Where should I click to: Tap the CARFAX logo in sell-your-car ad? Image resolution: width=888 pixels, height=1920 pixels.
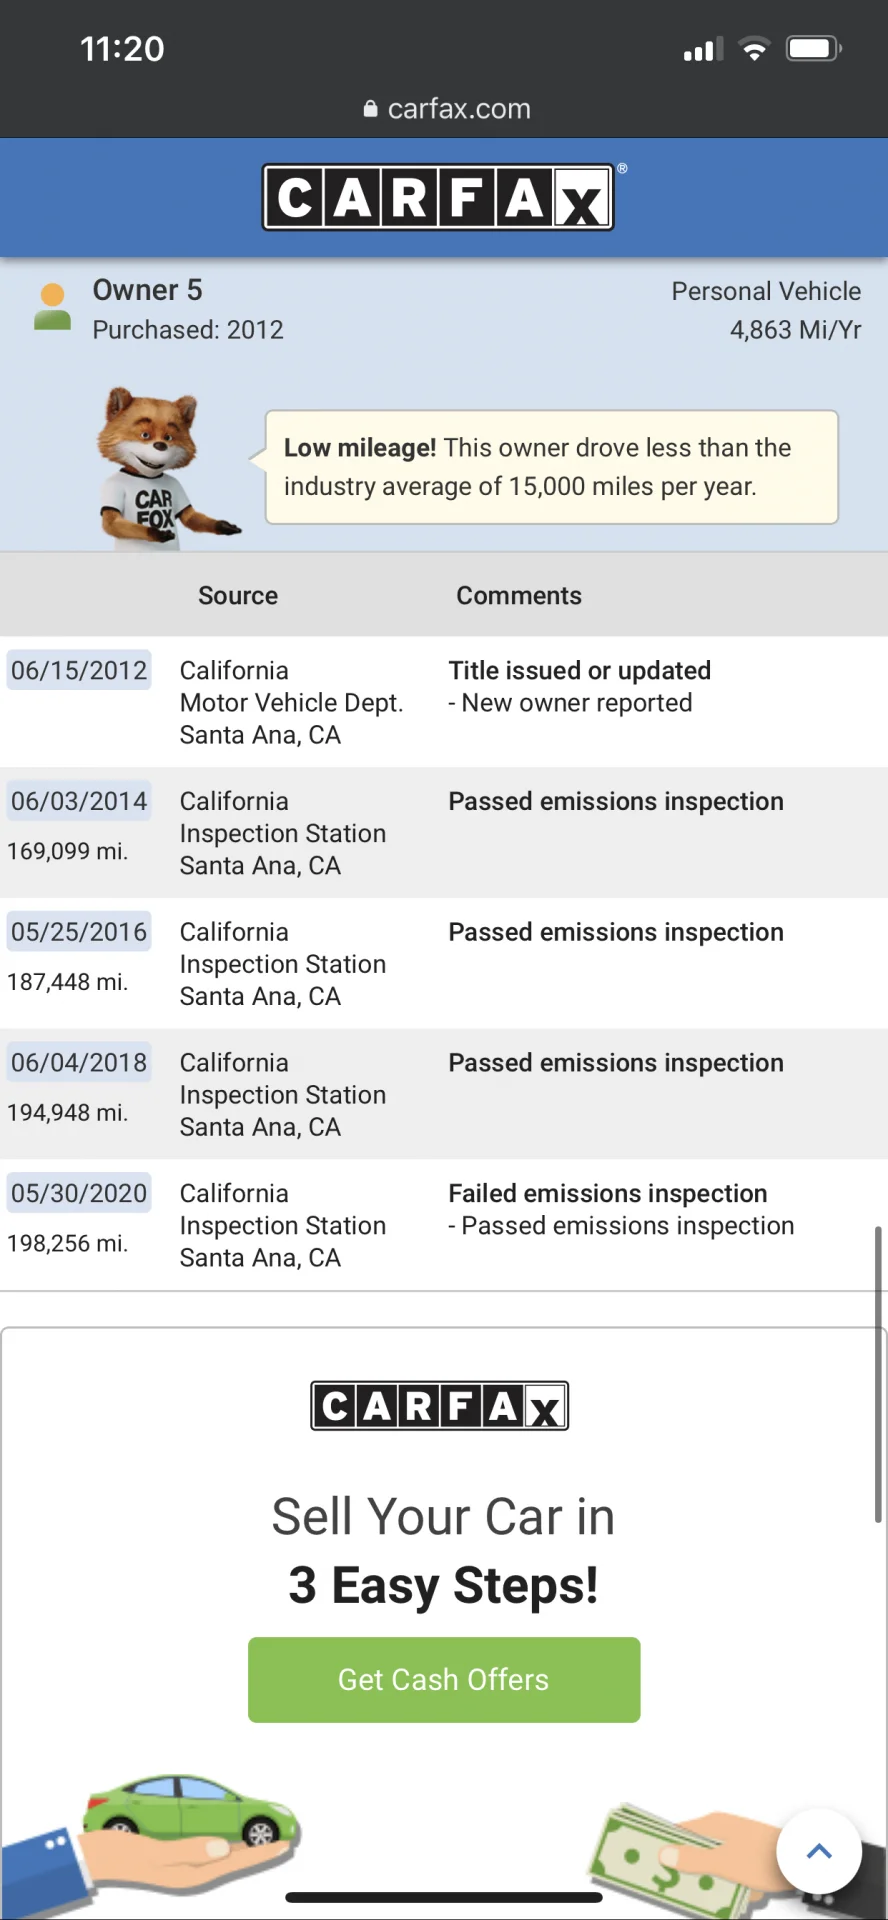click(440, 1406)
